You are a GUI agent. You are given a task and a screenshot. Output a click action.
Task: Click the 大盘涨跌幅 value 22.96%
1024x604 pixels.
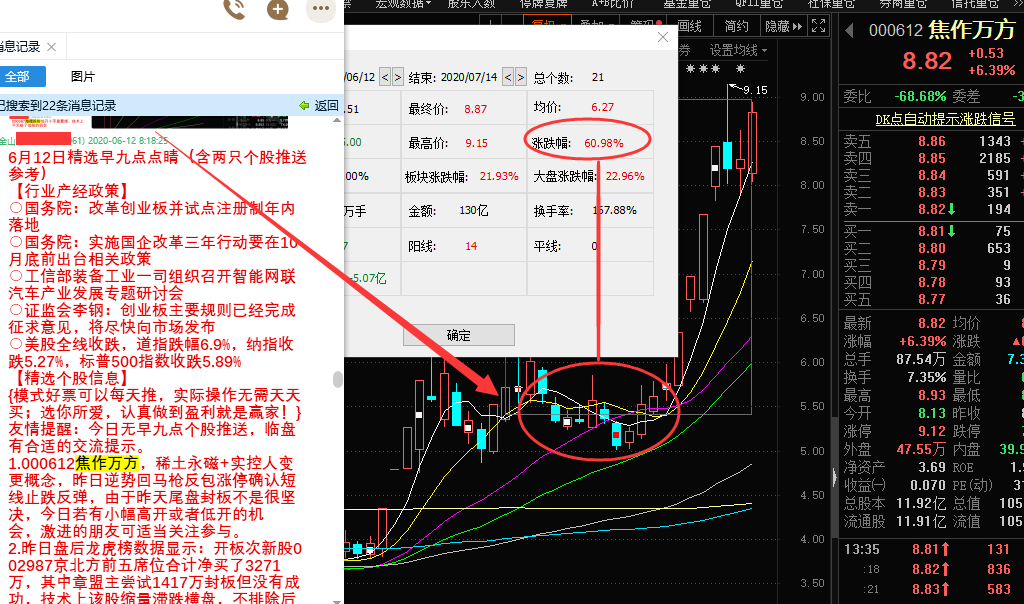[625, 176]
